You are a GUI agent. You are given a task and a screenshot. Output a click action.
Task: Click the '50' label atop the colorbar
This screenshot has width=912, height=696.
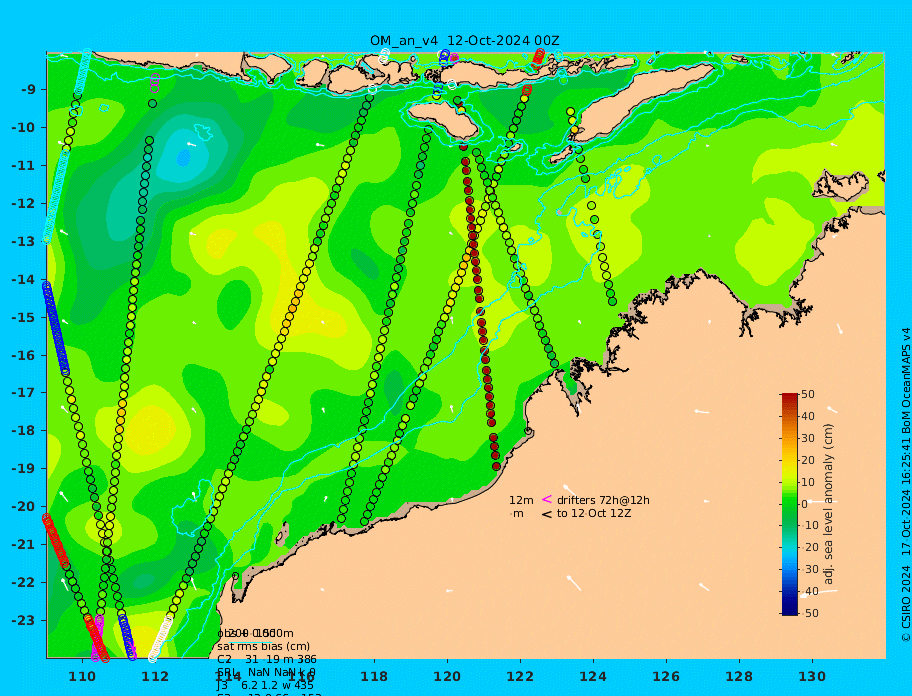pos(808,394)
